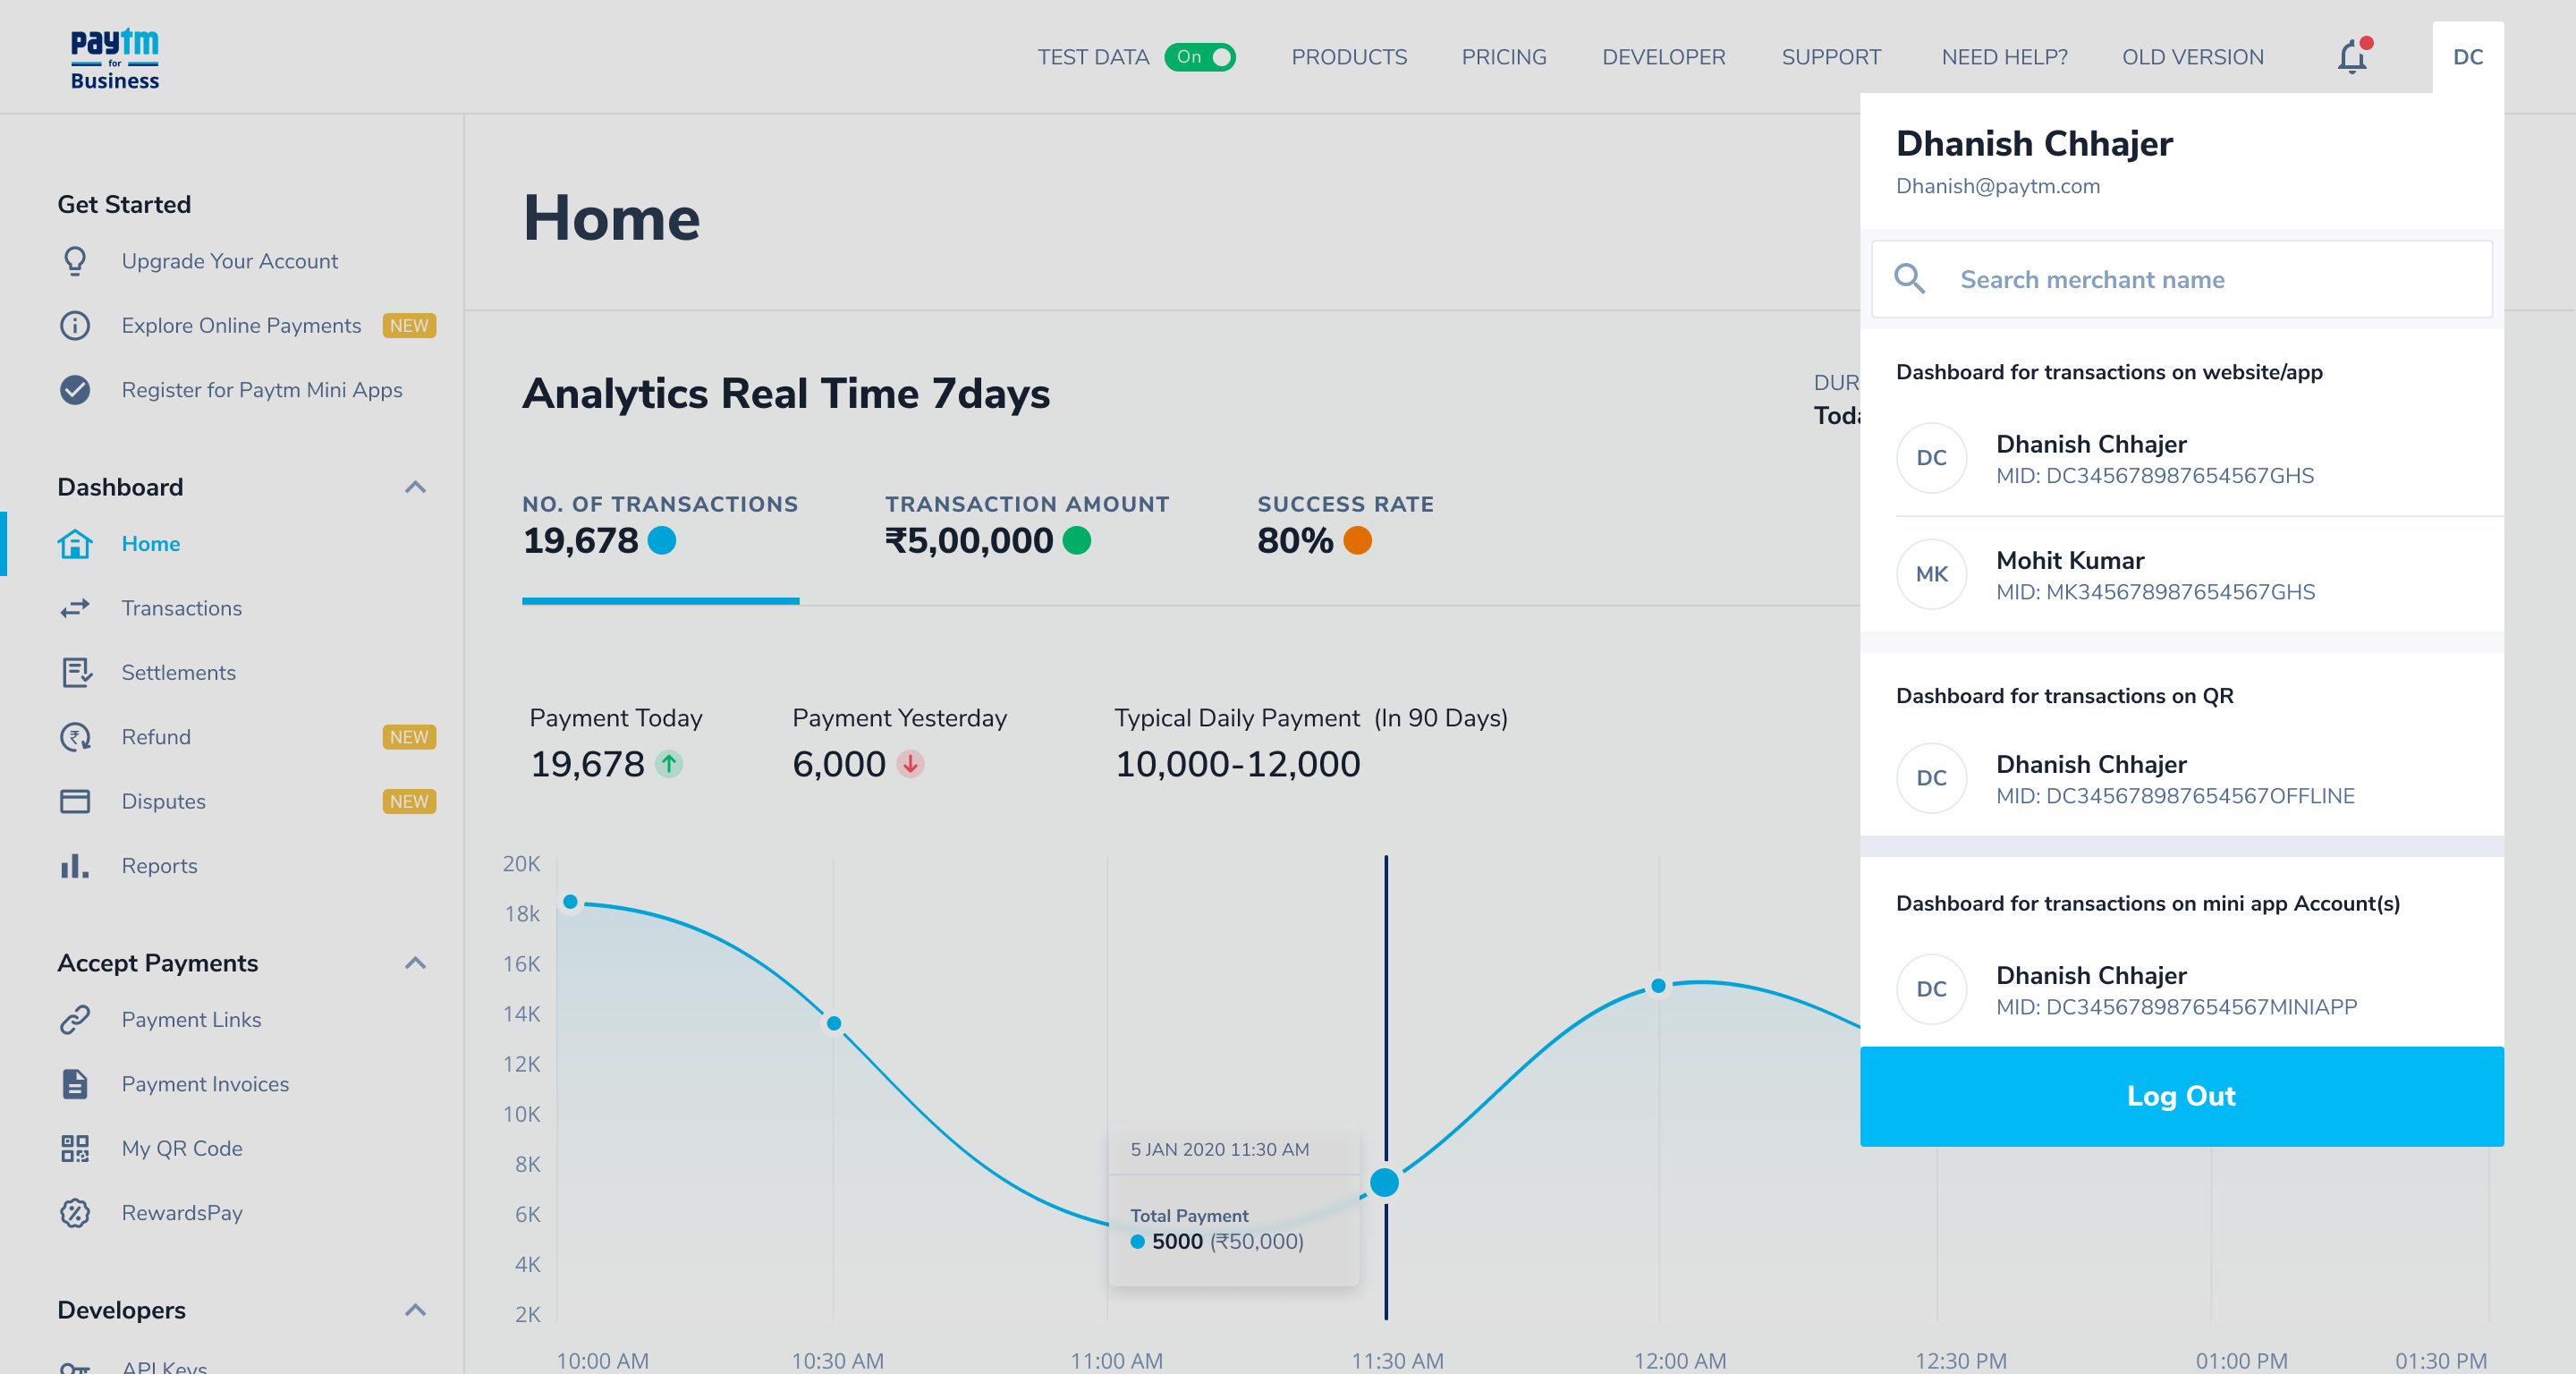
Task: Collapse the Developers section
Action: [x=415, y=1310]
